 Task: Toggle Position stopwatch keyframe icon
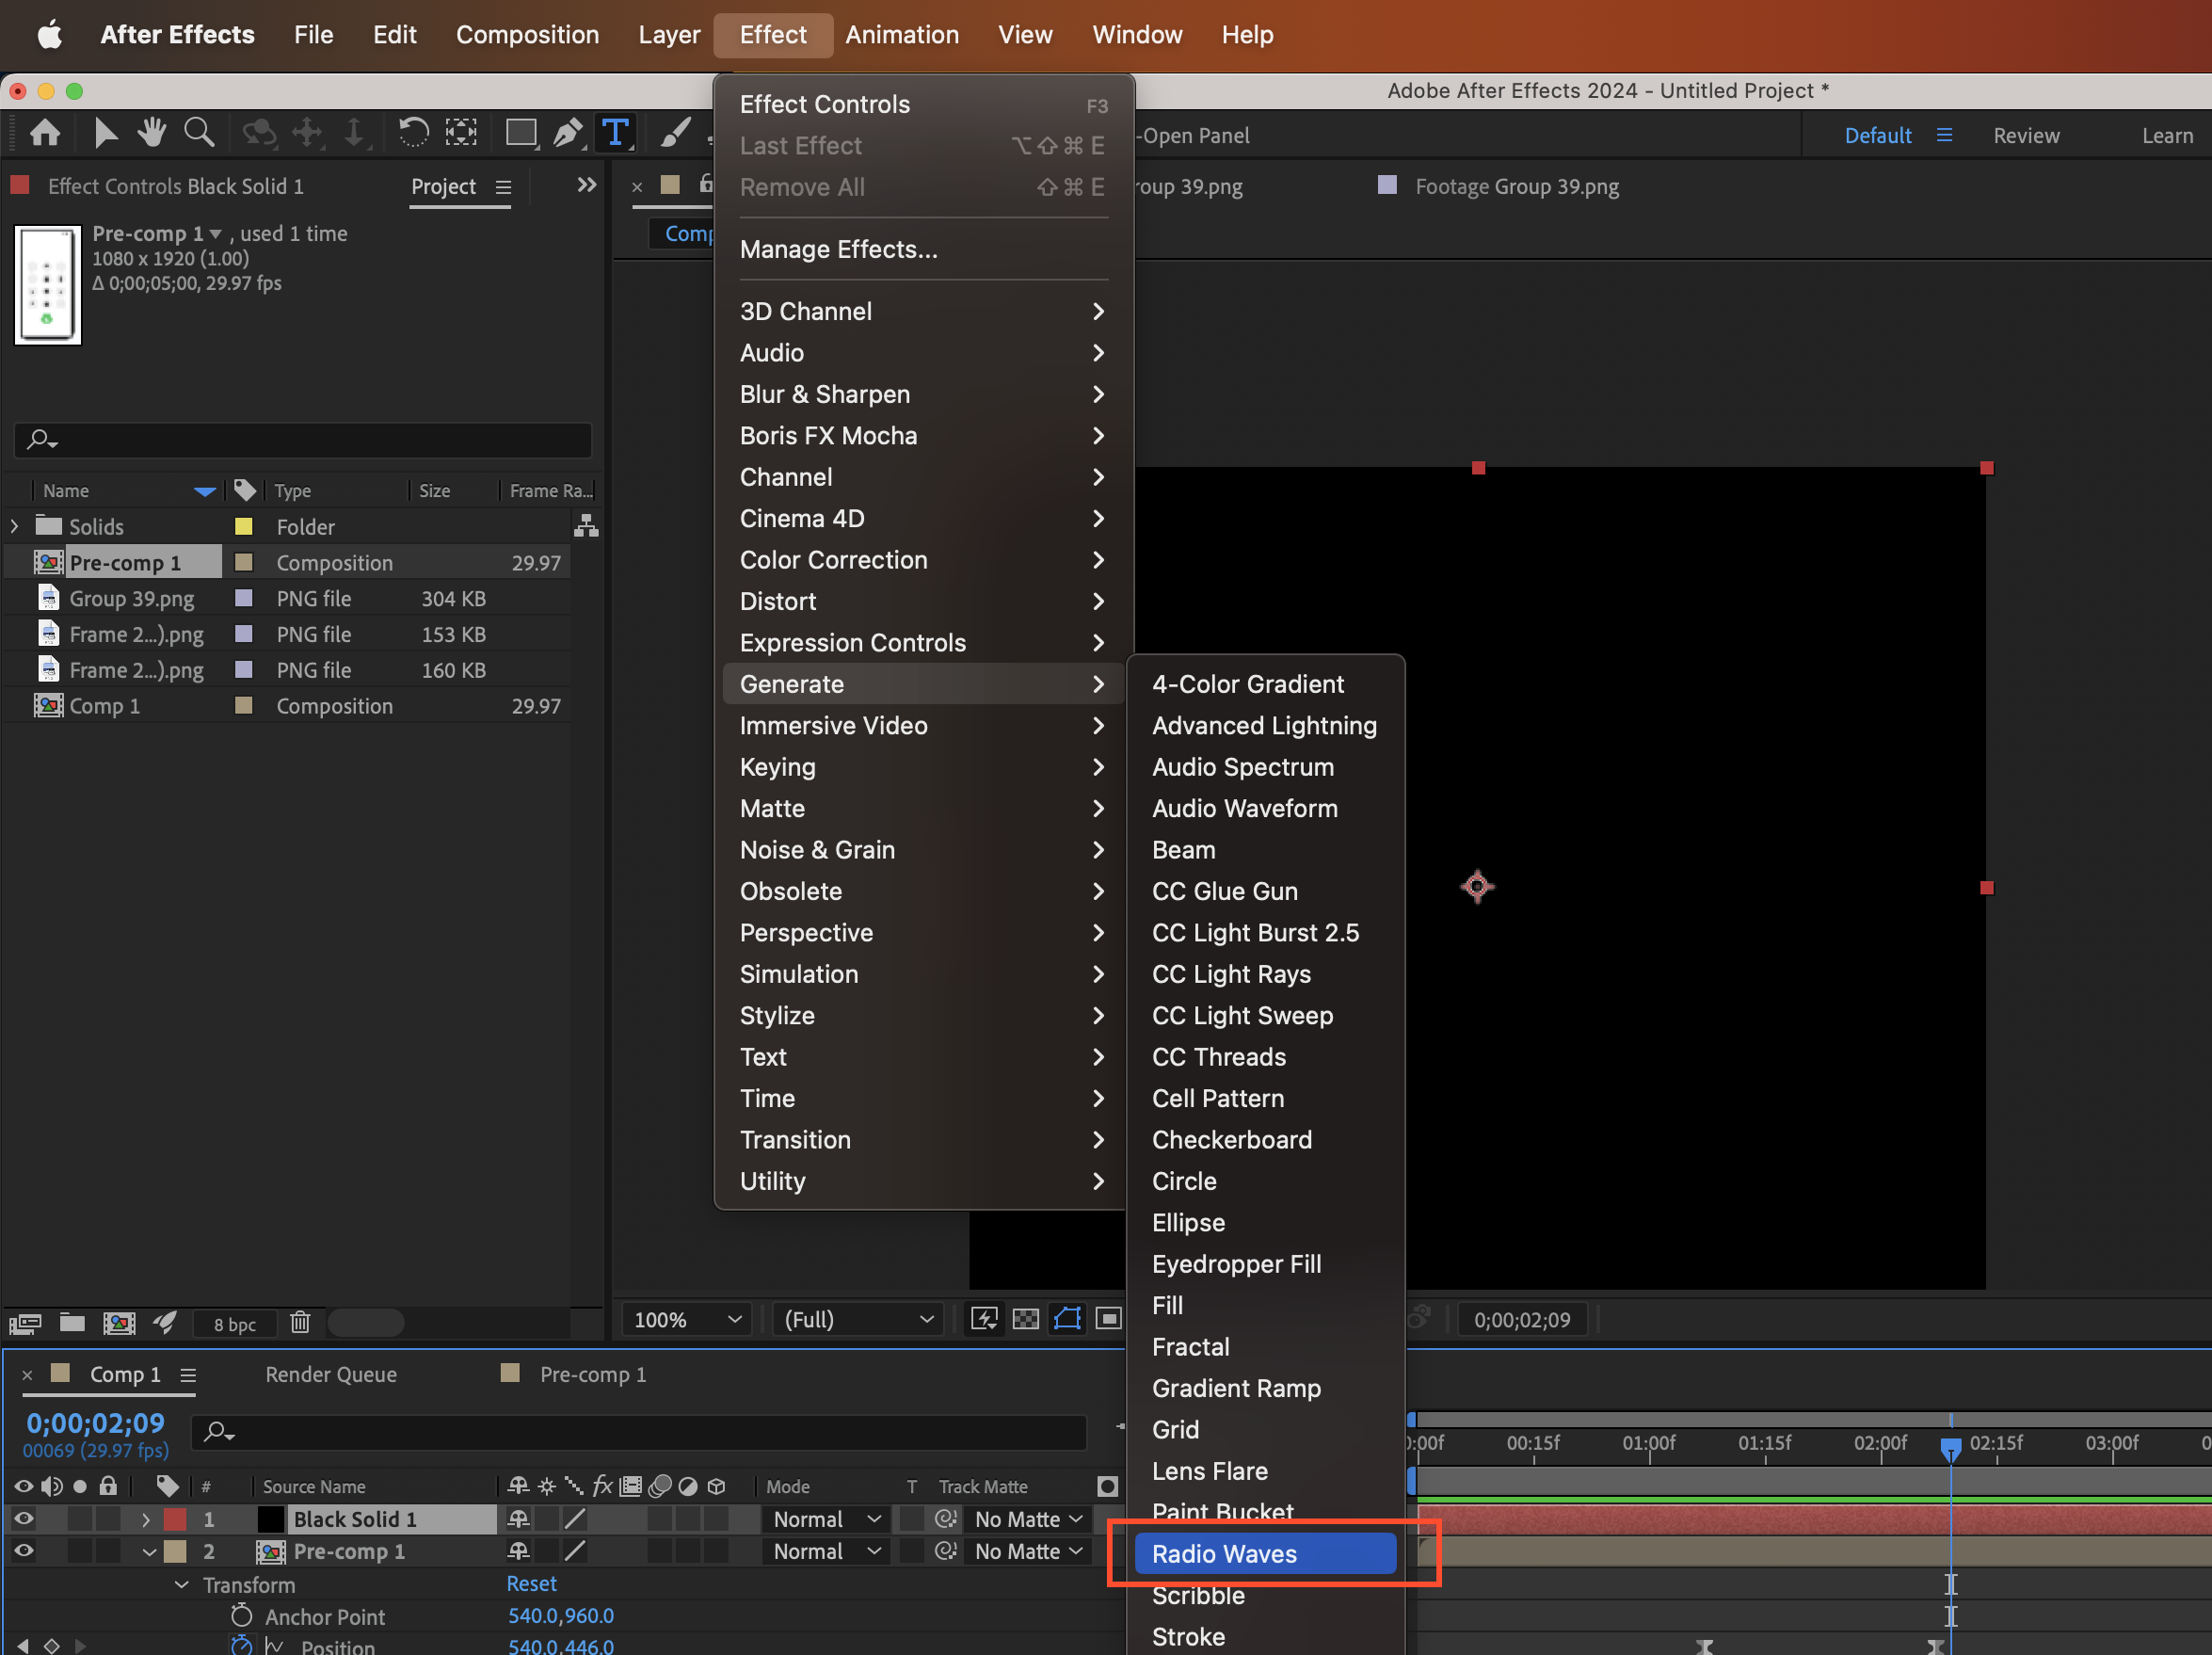click(x=241, y=1645)
